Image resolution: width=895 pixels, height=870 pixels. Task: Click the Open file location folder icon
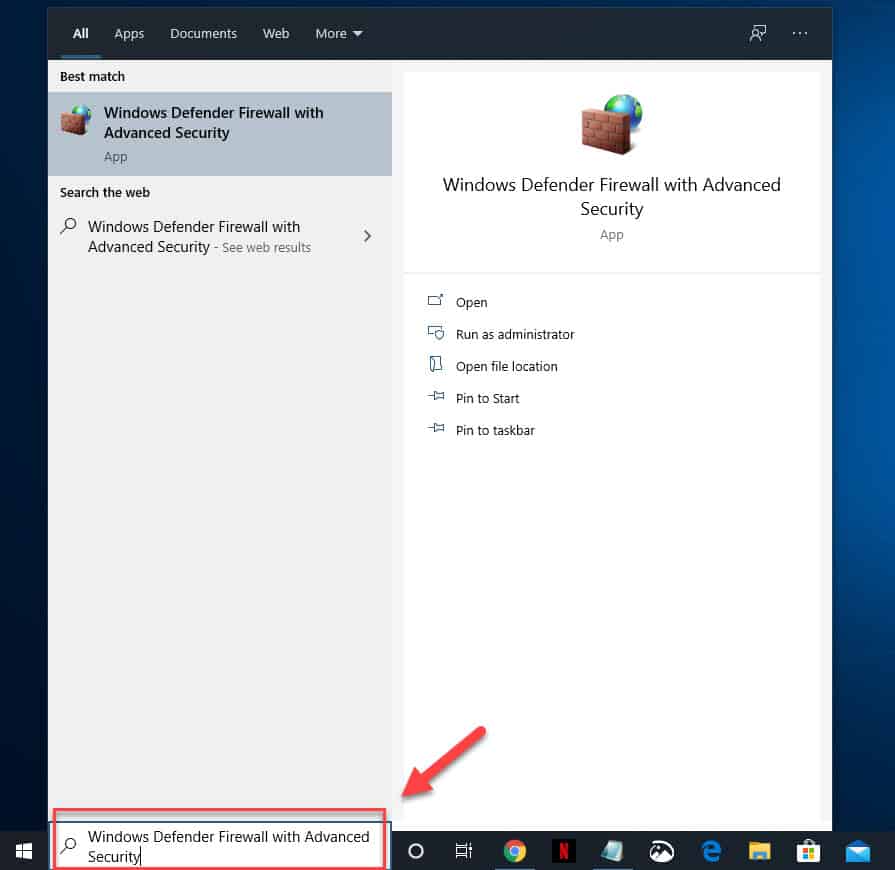tap(436, 364)
